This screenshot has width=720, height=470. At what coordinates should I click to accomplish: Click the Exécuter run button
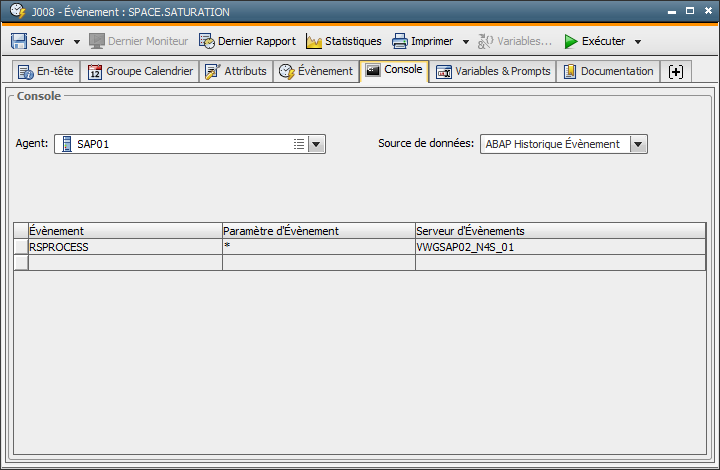[x=594, y=41]
